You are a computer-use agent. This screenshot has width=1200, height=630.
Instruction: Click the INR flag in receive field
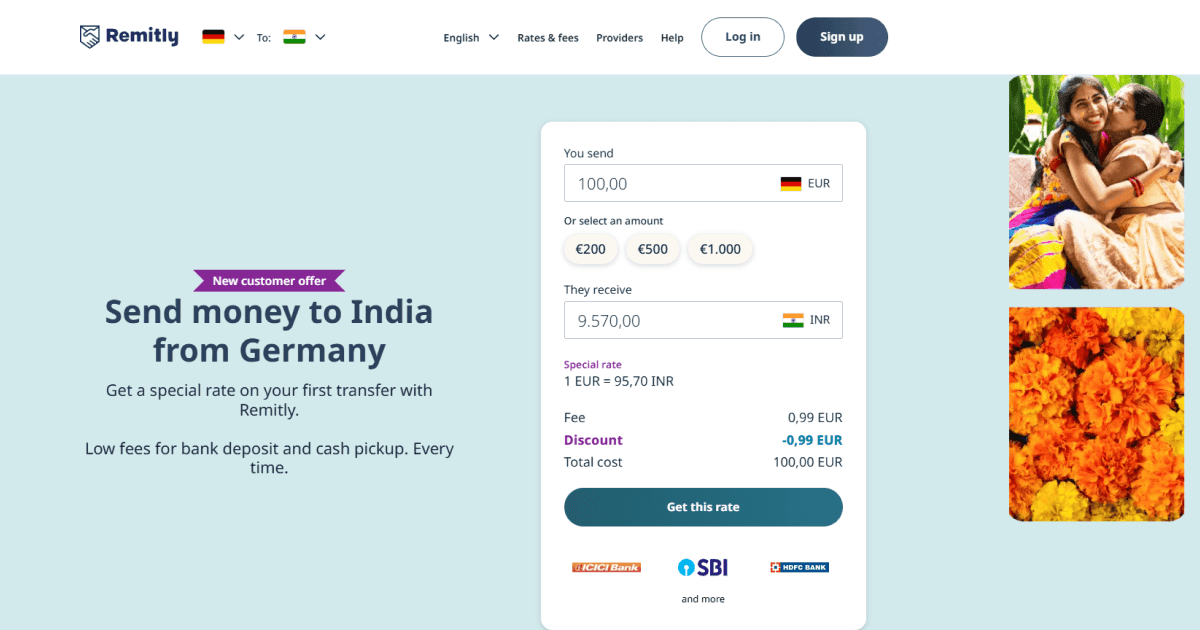coord(793,320)
